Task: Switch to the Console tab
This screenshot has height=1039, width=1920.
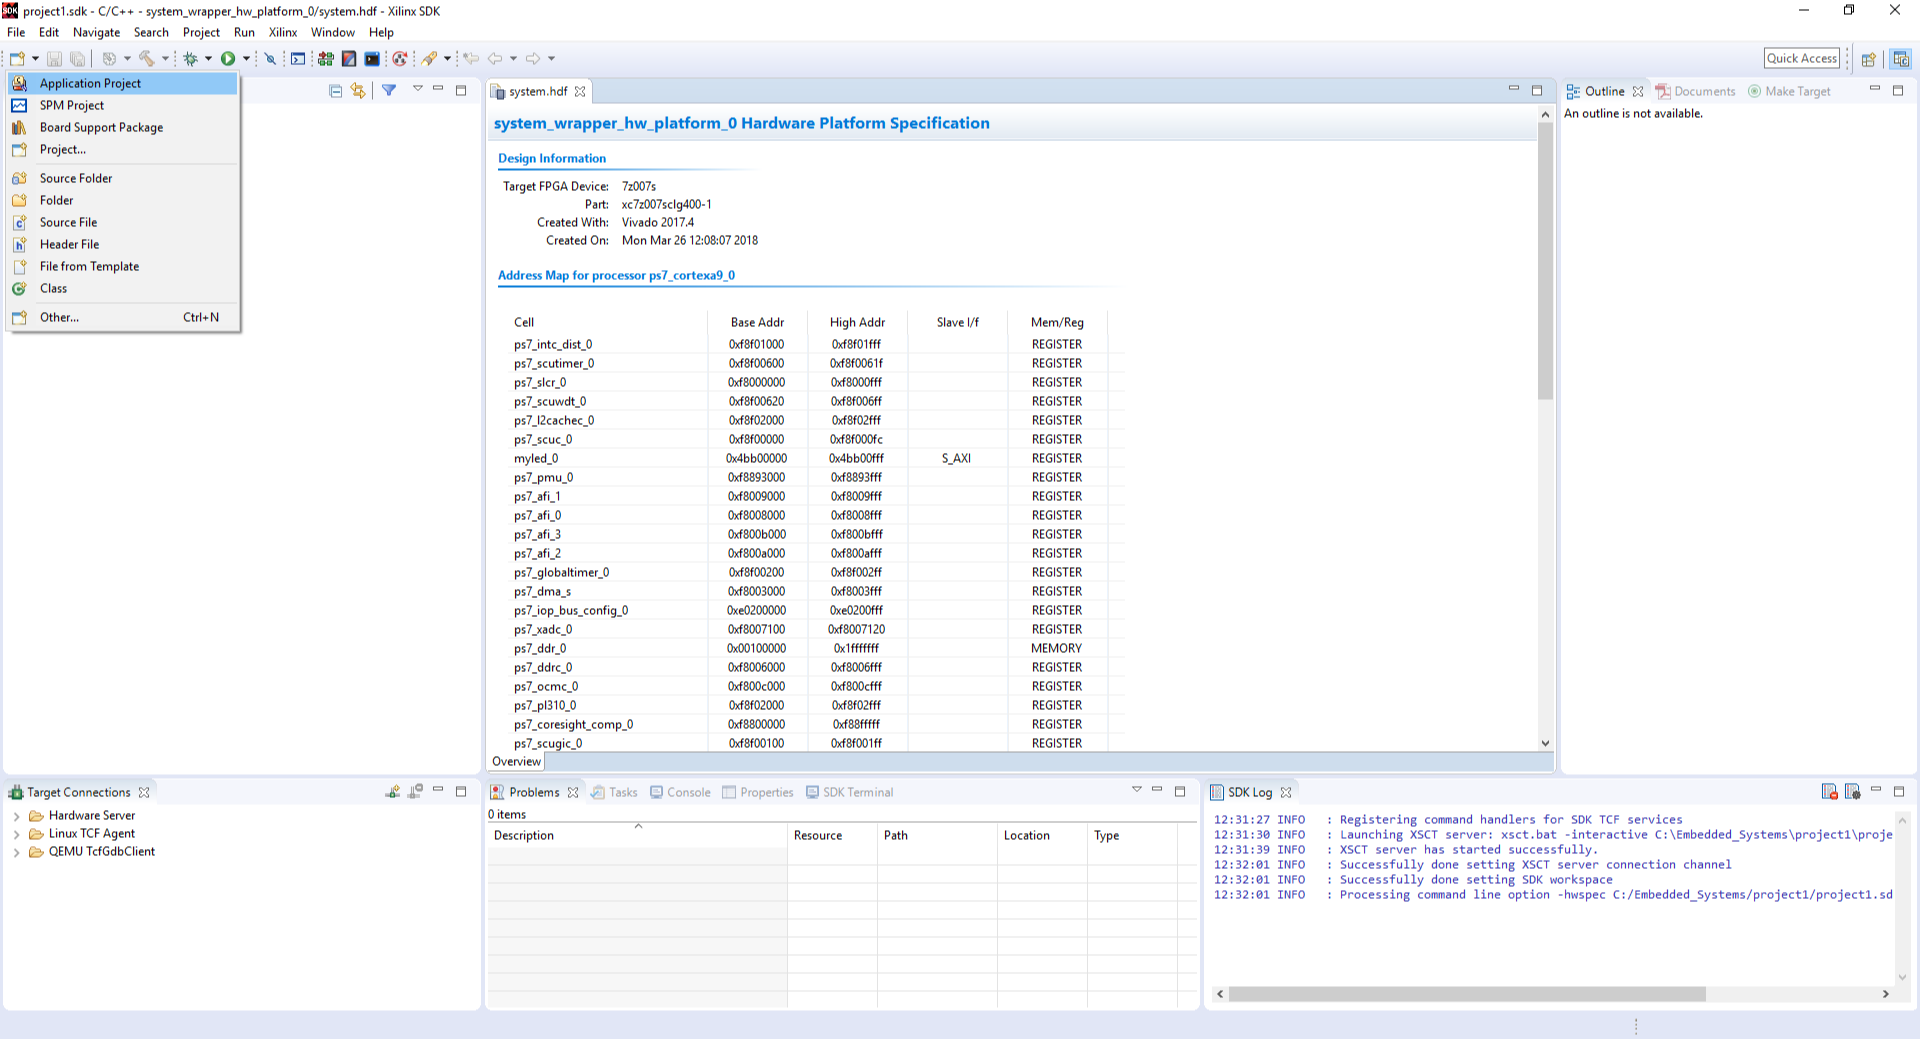Action: coord(680,792)
